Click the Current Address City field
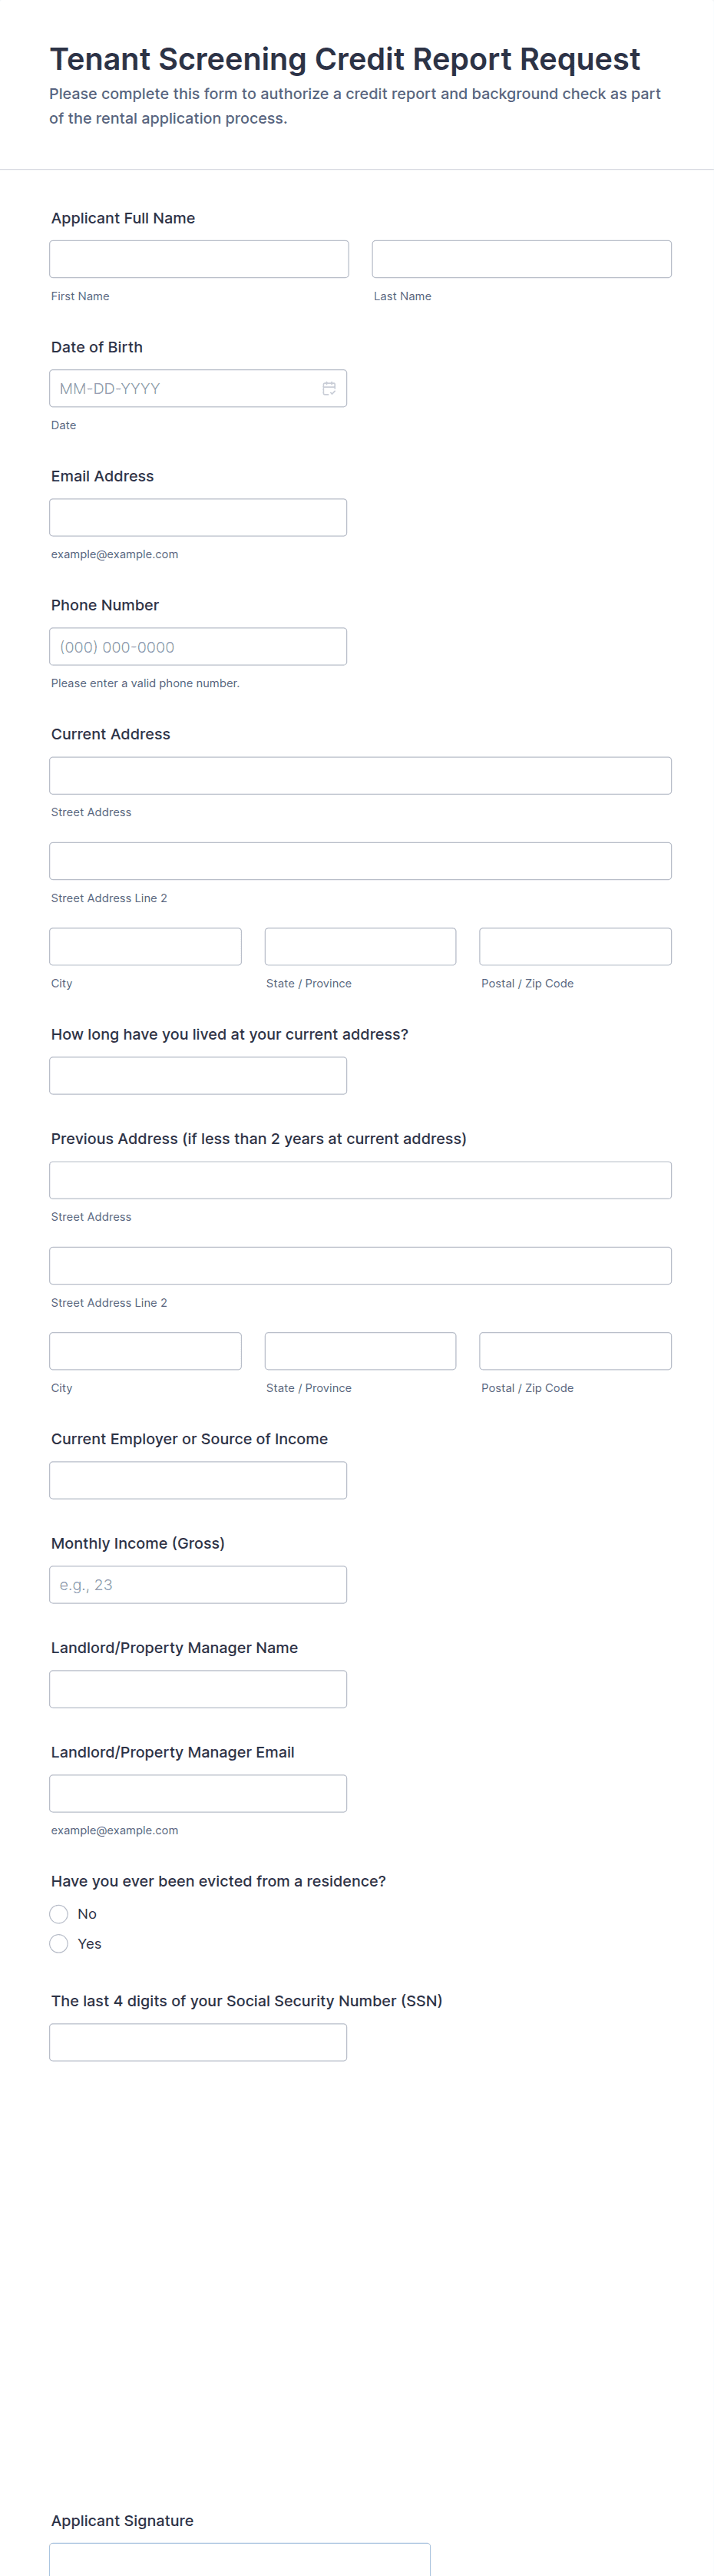The image size is (714, 2576). coord(145,946)
